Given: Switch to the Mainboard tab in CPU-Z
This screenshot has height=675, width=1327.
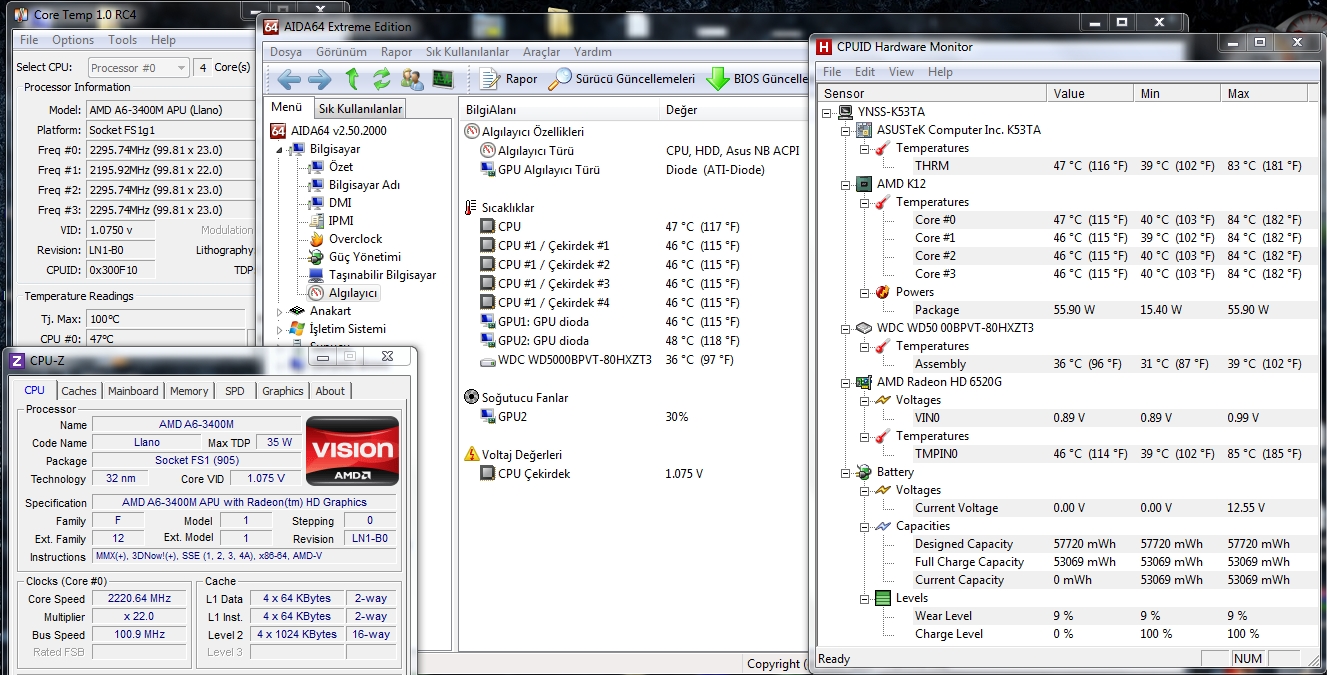Looking at the screenshot, I should tap(133, 391).
